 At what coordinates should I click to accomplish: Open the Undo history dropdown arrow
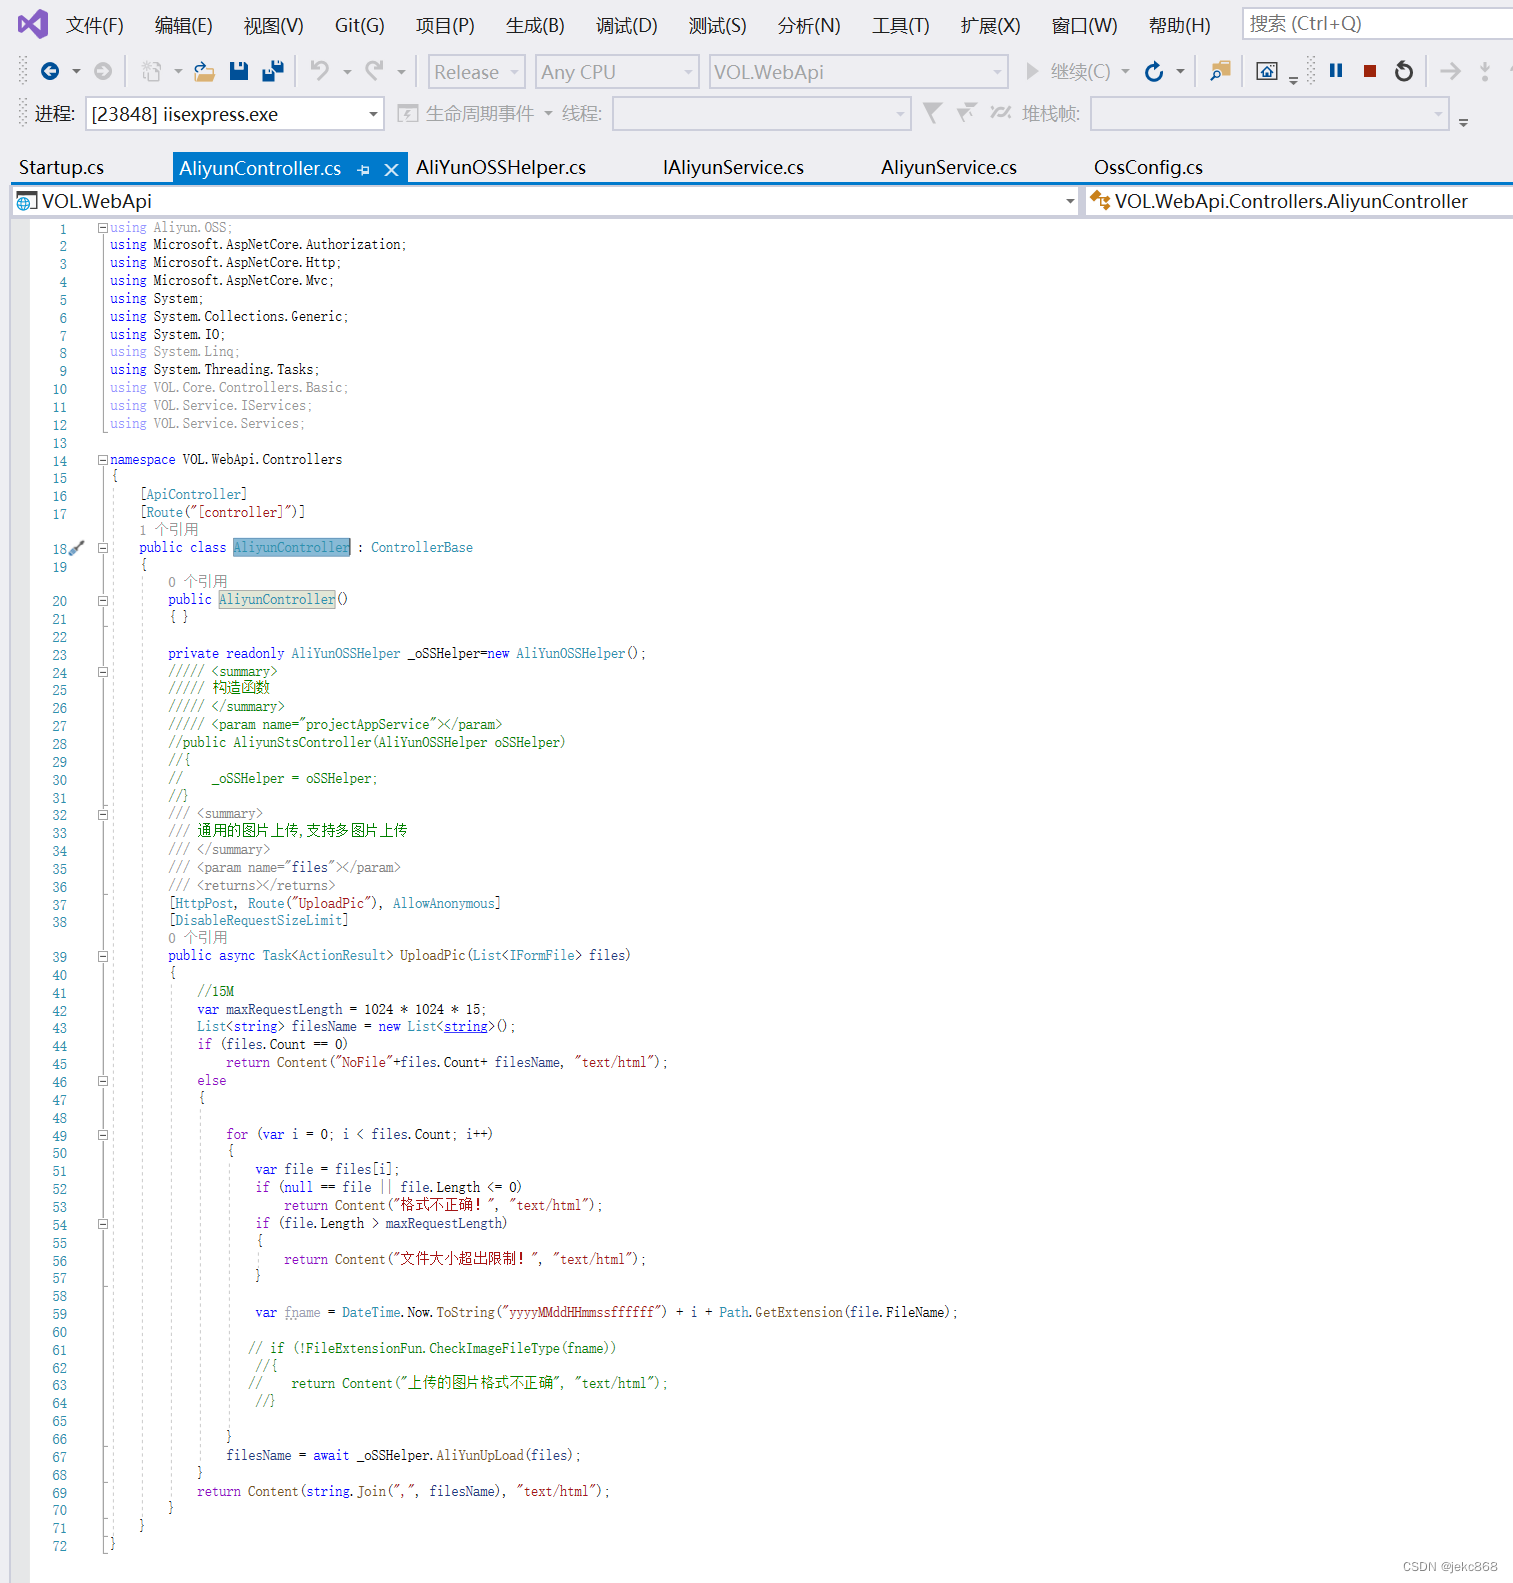347,72
